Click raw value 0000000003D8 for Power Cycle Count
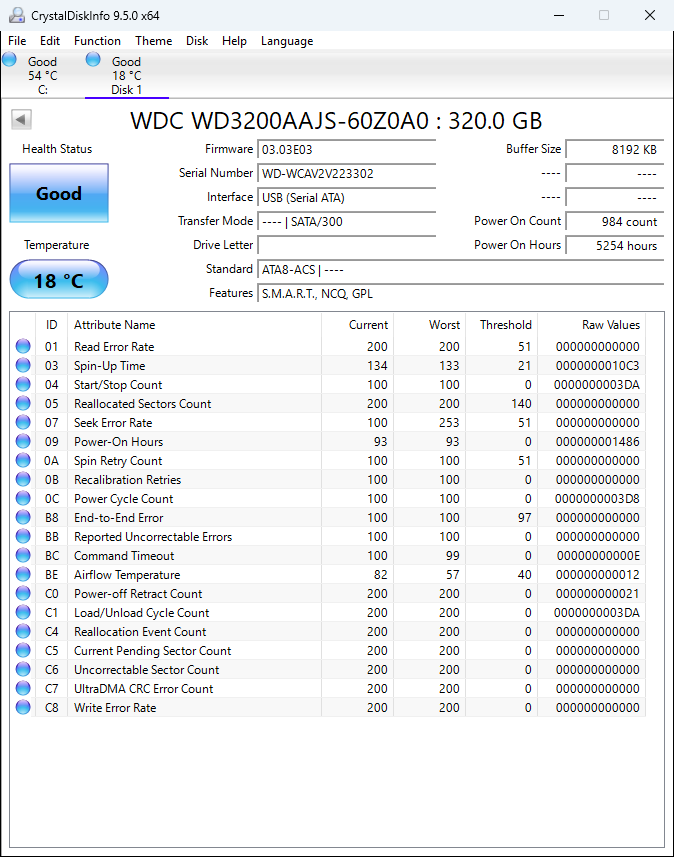 [597, 499]
